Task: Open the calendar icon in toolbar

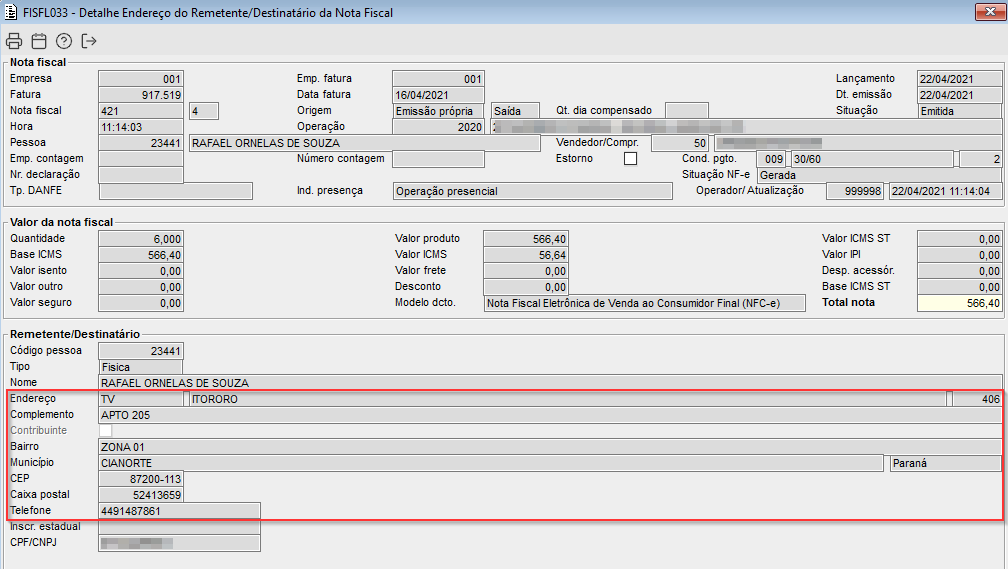Action: click(x=39, y=41)
